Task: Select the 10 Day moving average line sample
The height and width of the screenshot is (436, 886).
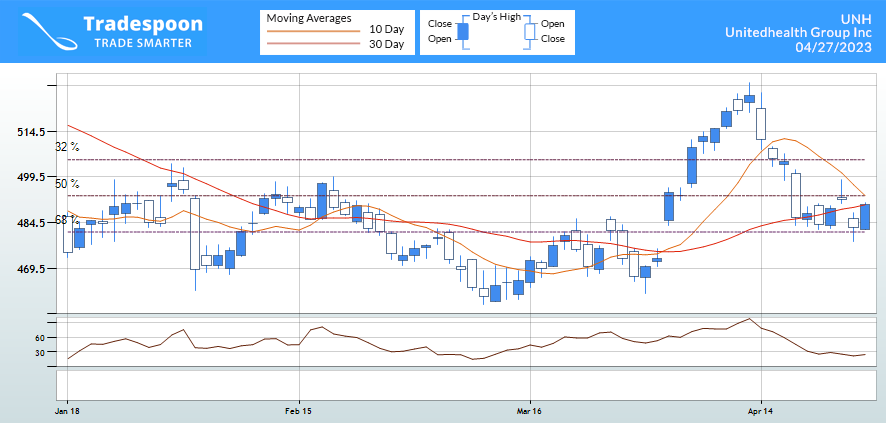Action: [x=311, y=30]
